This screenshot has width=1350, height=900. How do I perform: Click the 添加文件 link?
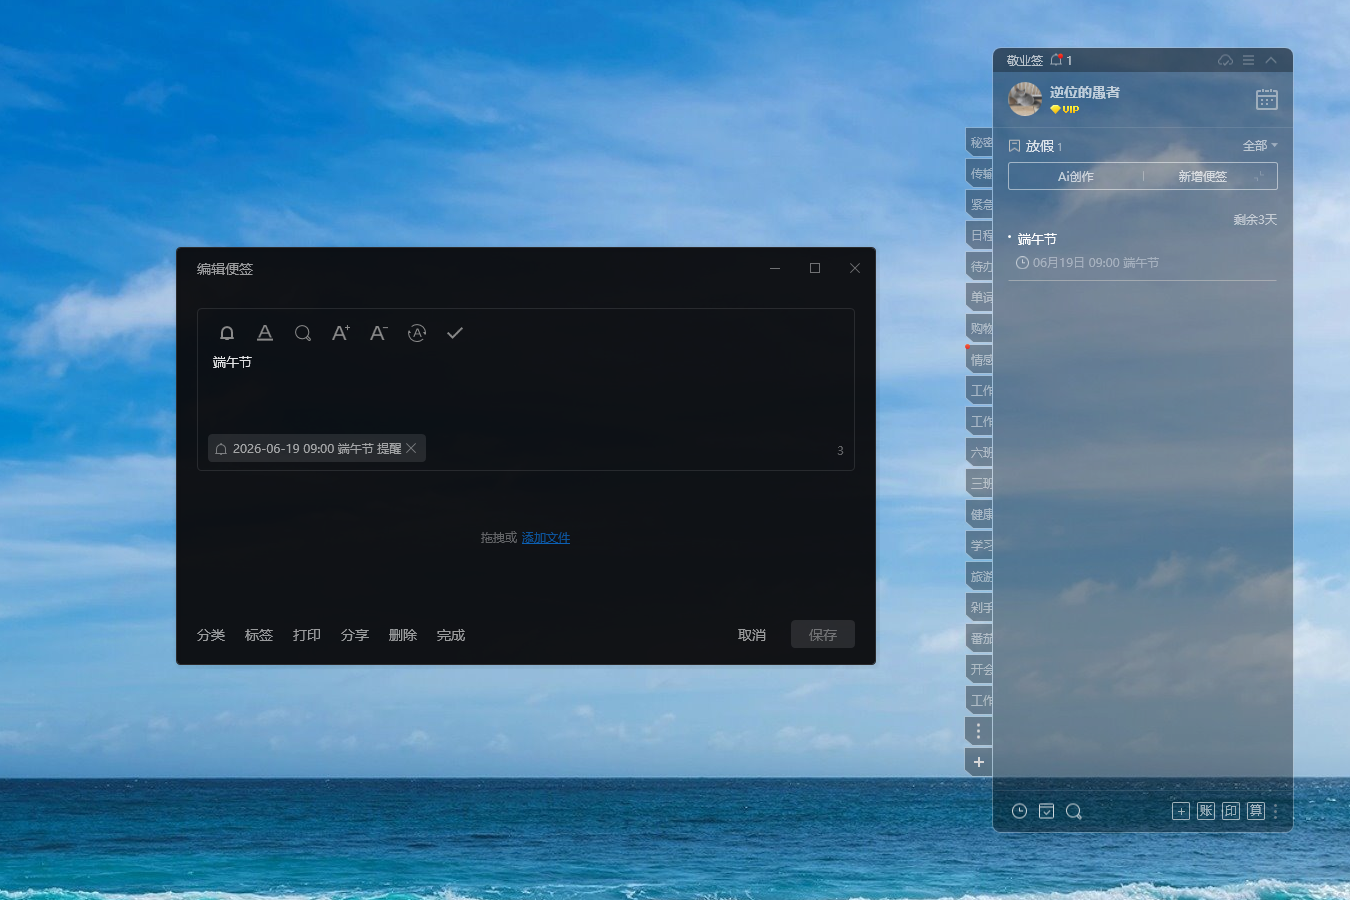pyautogui.click(x=546, y=538)
